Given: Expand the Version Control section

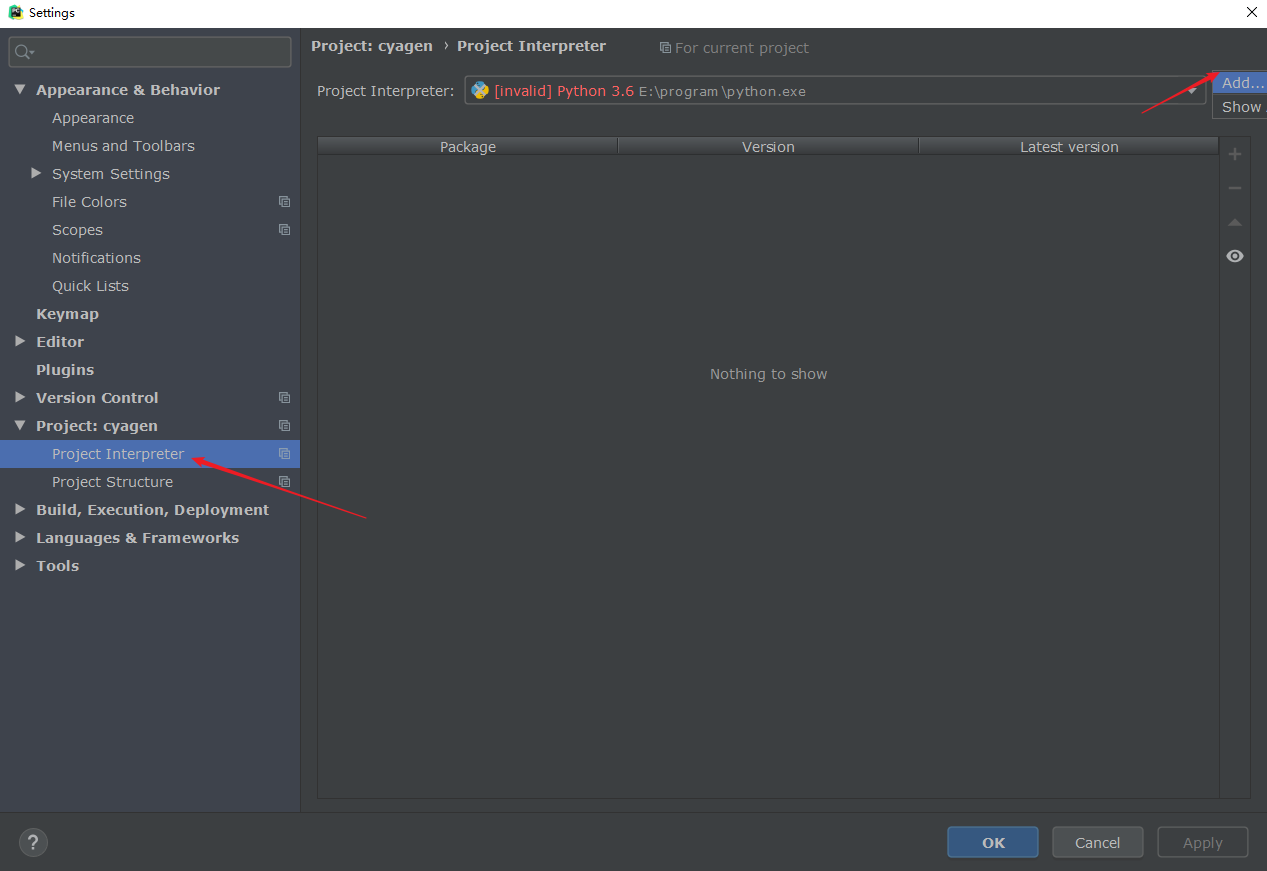Looking at the screenshot, I should (20, 397).
